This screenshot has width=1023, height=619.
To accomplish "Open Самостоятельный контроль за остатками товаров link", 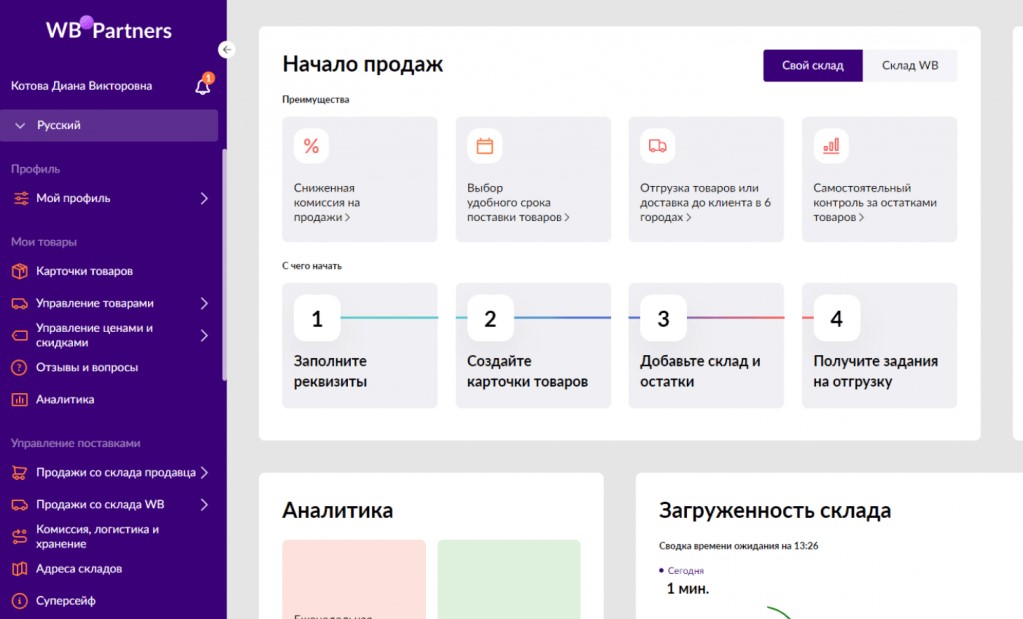I will (875, 202).
